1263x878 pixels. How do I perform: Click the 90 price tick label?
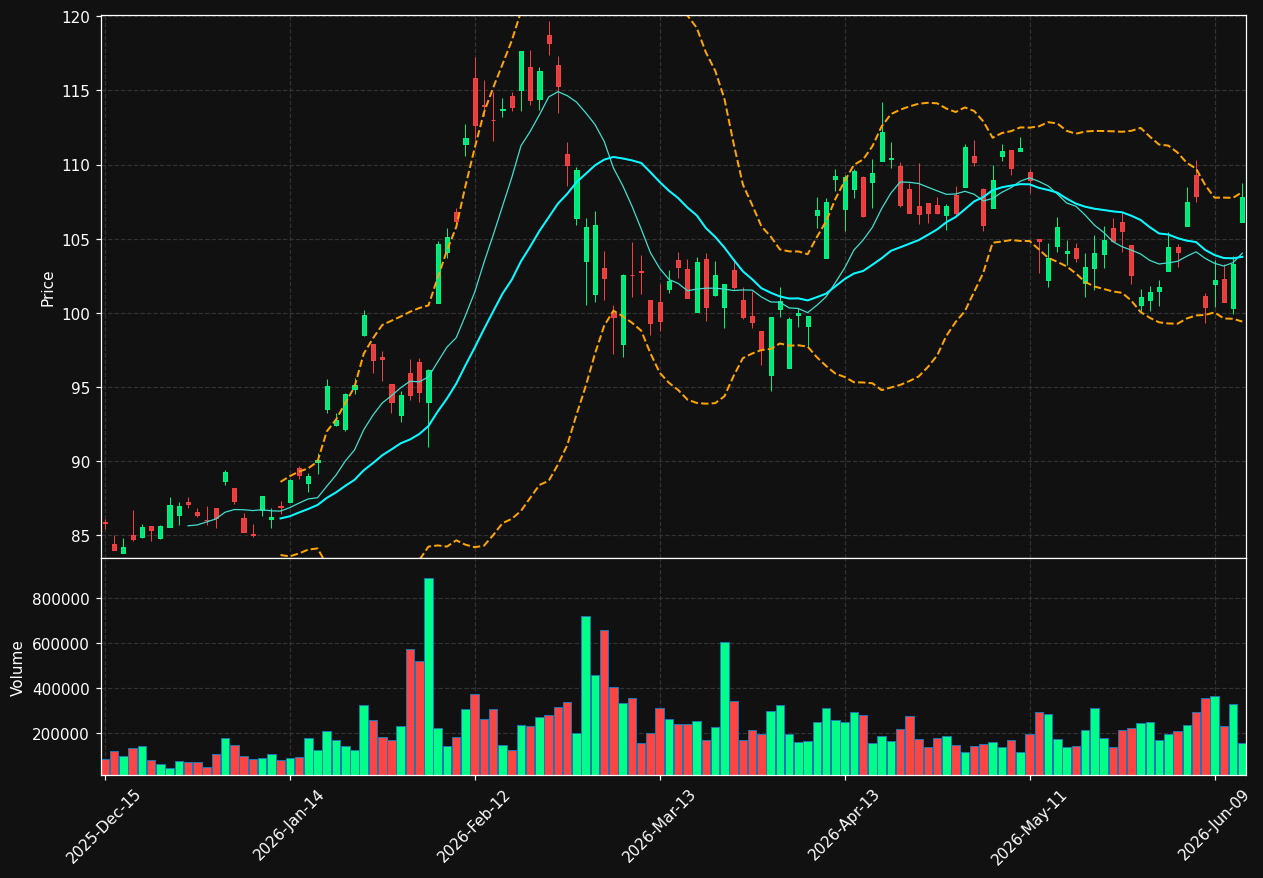point(81,462)
